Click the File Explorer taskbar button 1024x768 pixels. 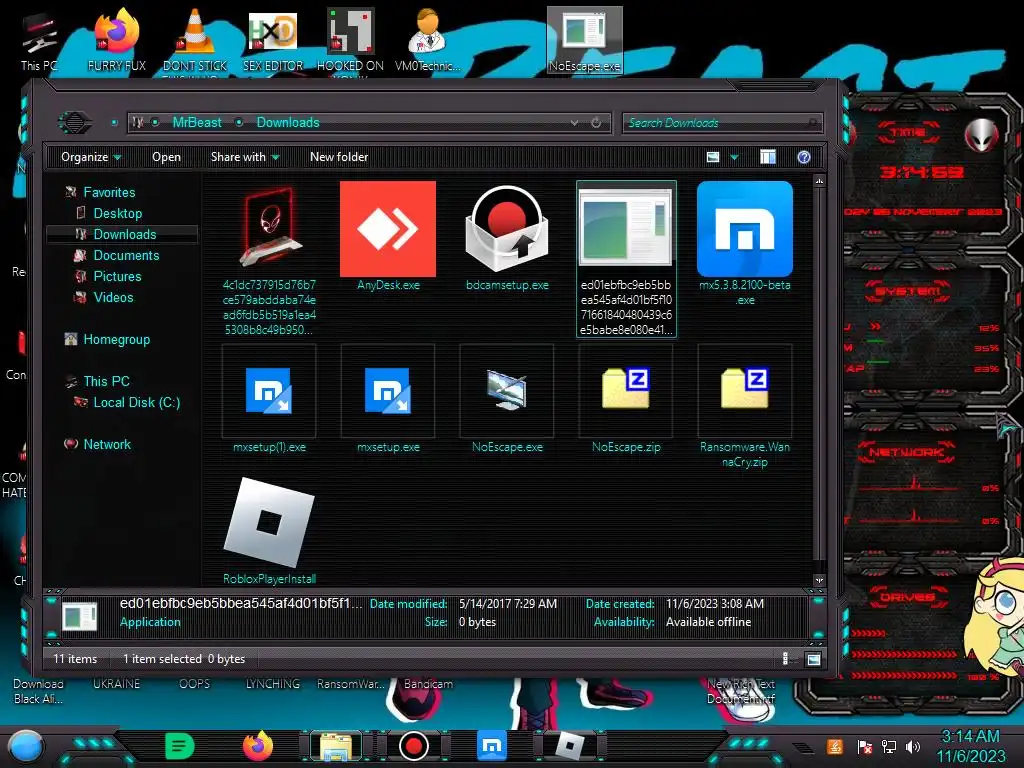[x=336, y=746]
